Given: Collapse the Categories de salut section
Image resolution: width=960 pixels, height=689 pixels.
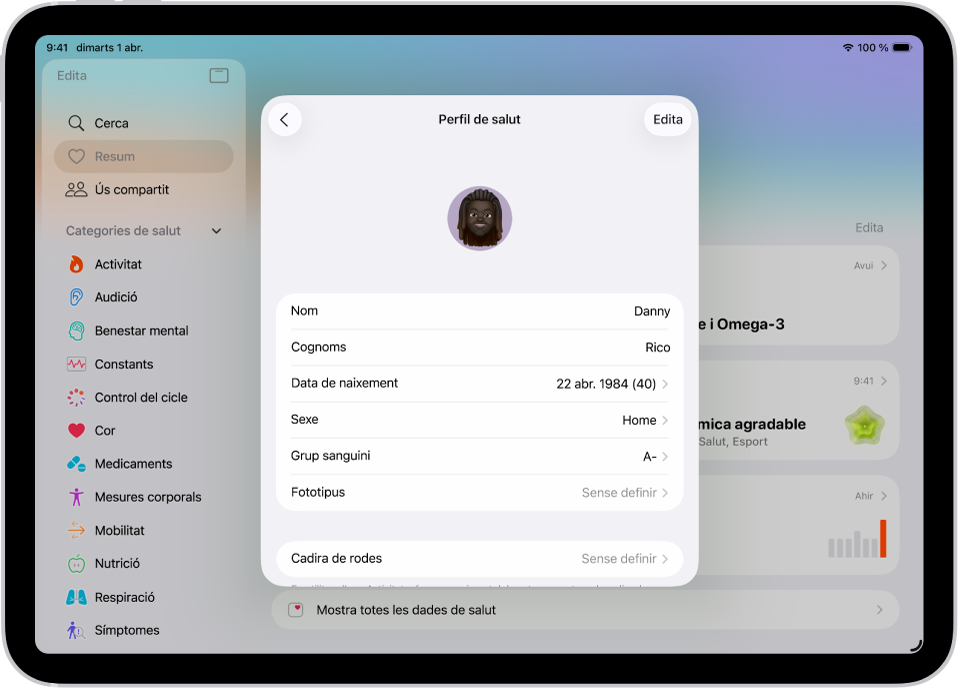Looking at the screenshot, I should click(216, 231).
